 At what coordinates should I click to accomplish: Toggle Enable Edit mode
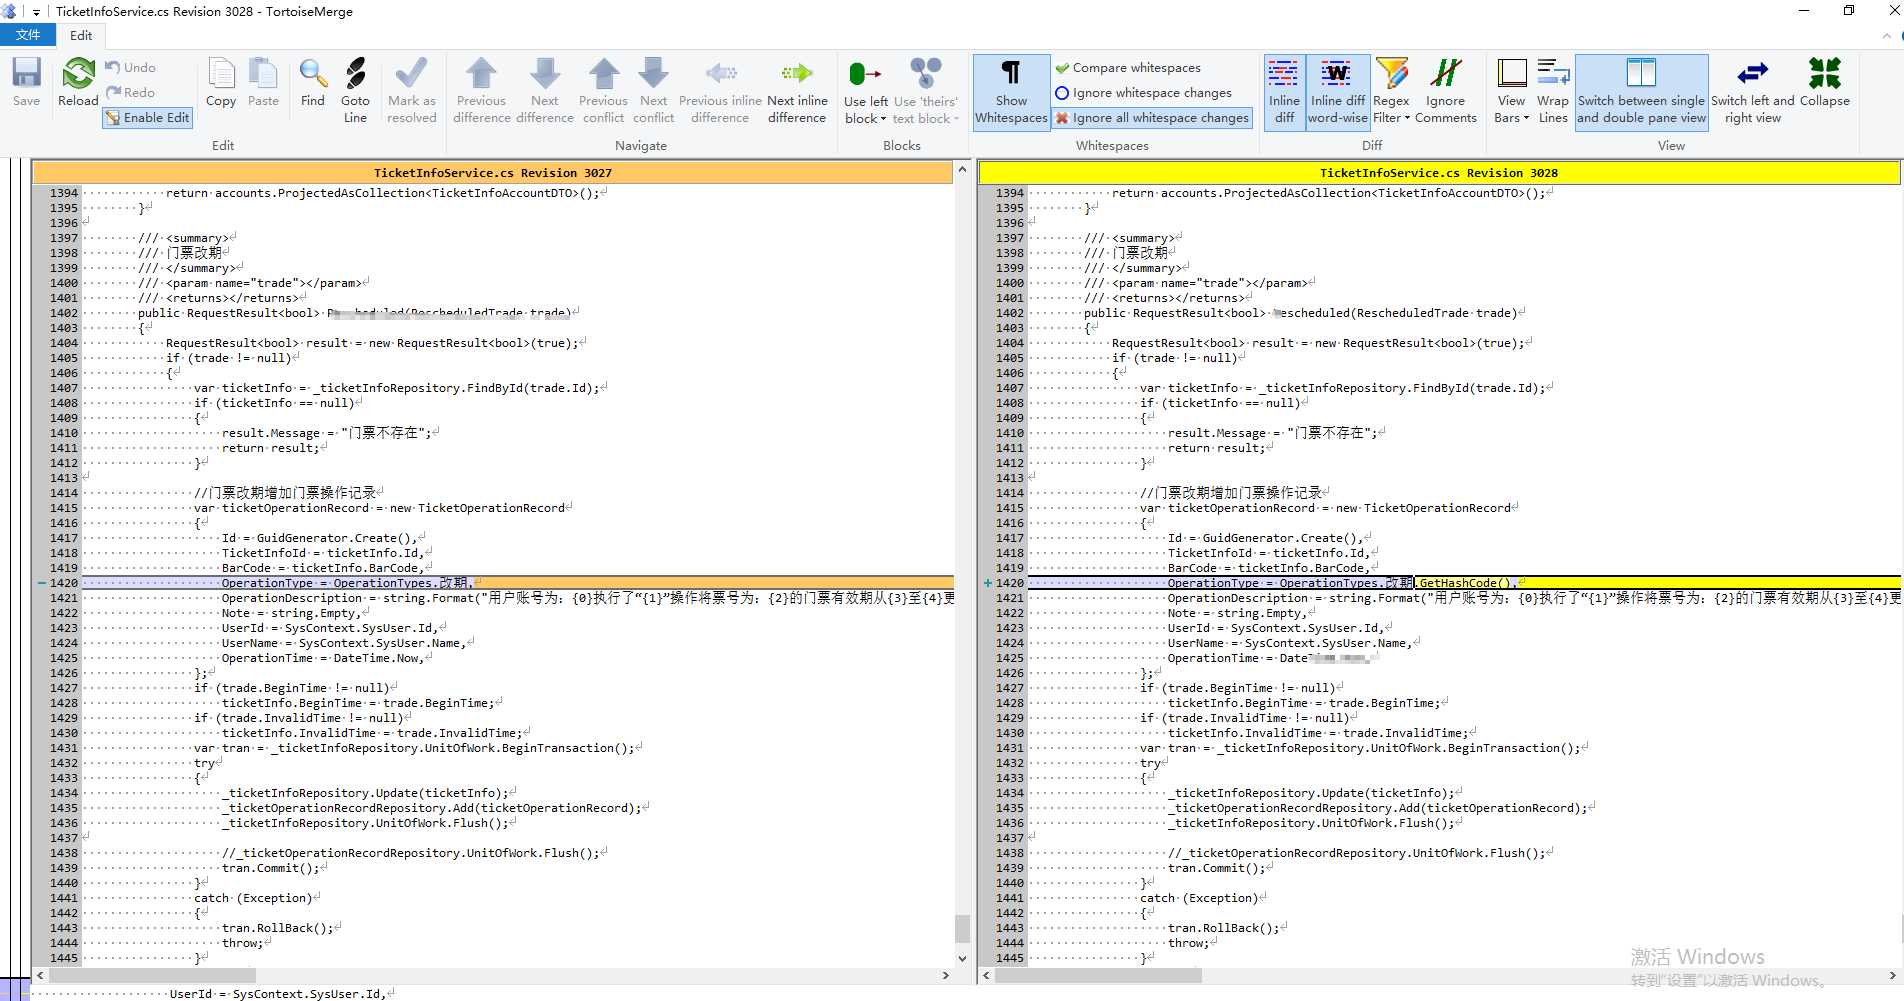(147, 117)
